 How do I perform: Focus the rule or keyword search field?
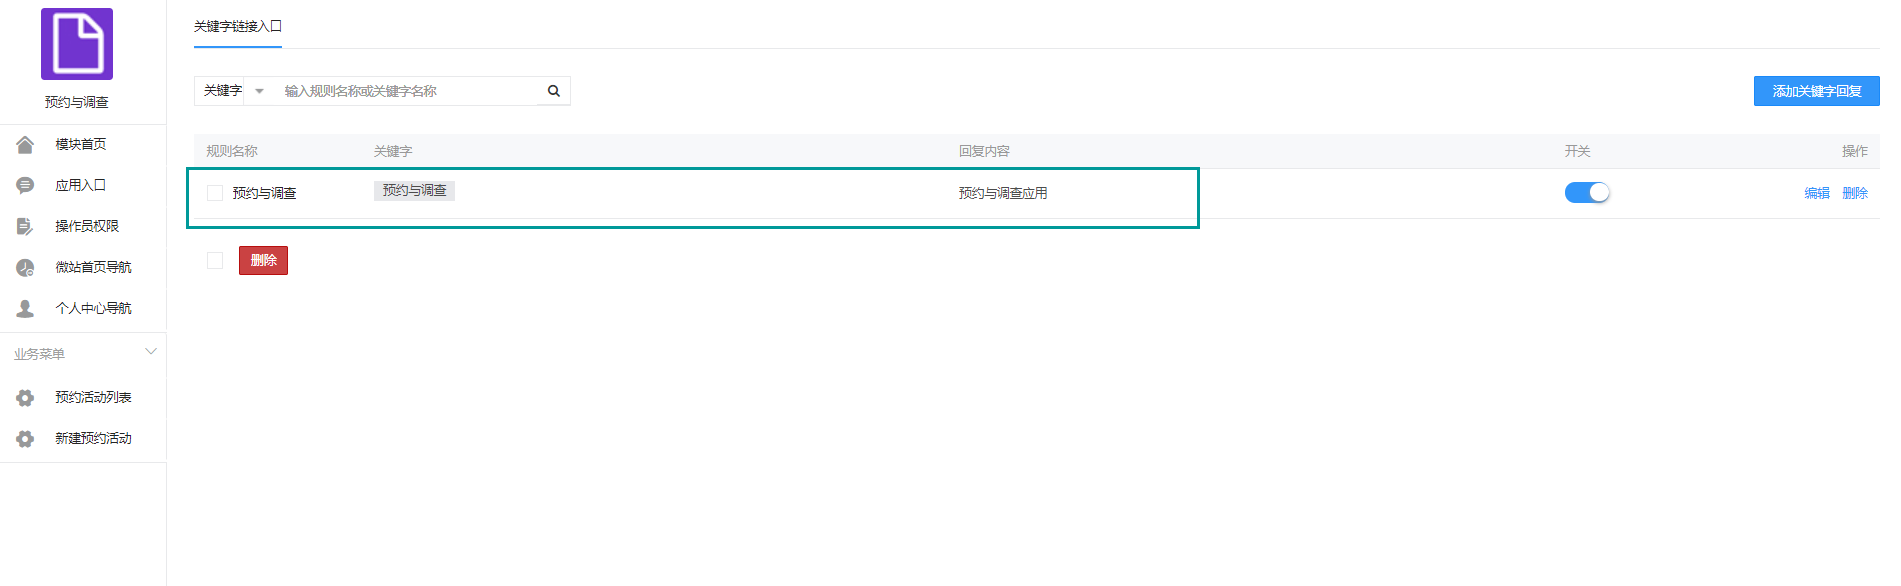(x=405, y=91)
